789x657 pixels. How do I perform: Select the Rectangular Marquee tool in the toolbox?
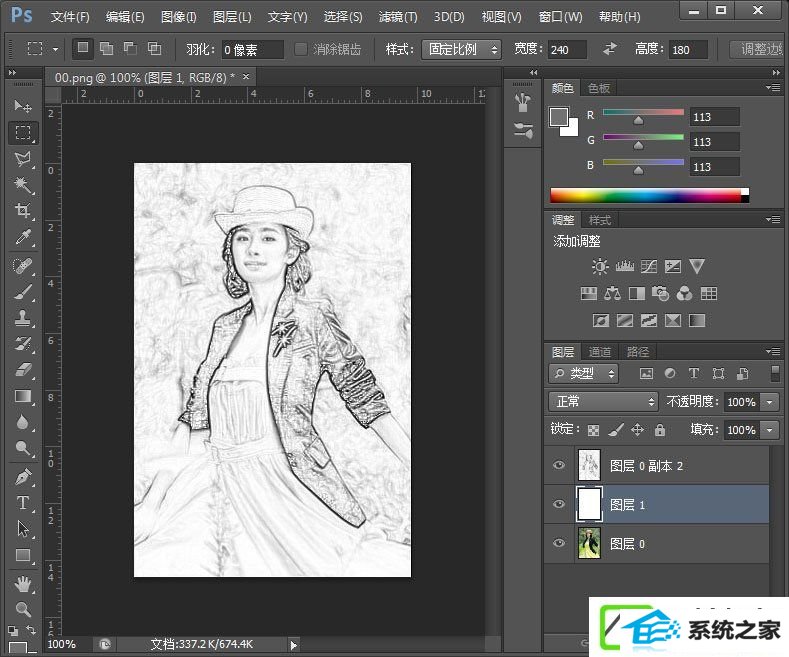23,132
